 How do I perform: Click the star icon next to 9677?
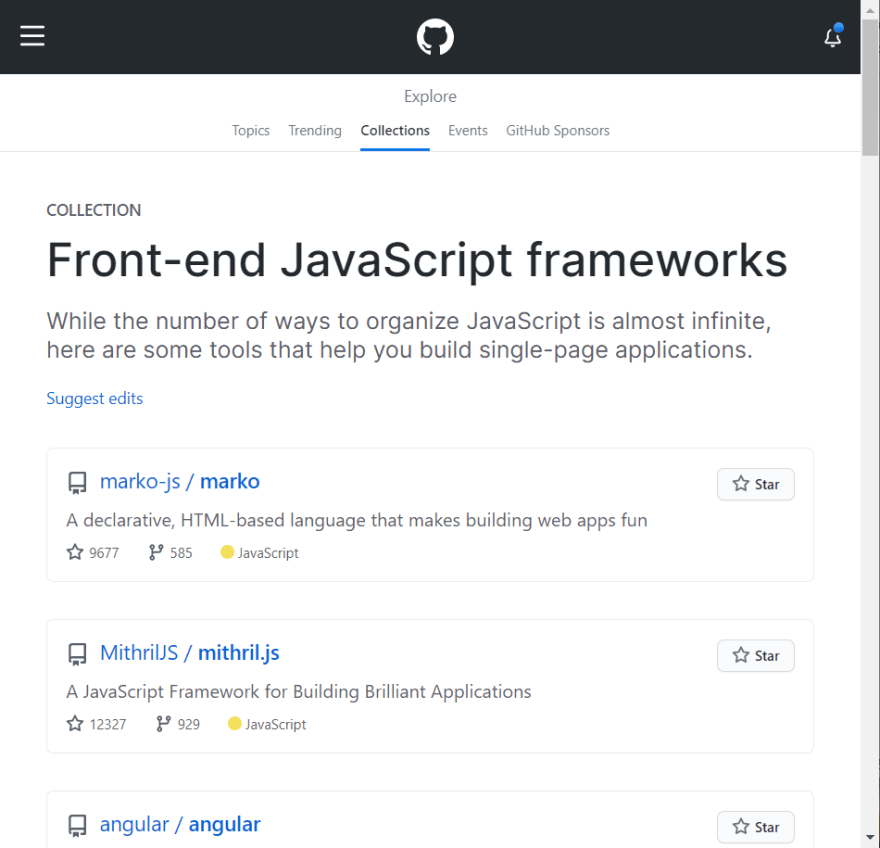coord(75,552)
